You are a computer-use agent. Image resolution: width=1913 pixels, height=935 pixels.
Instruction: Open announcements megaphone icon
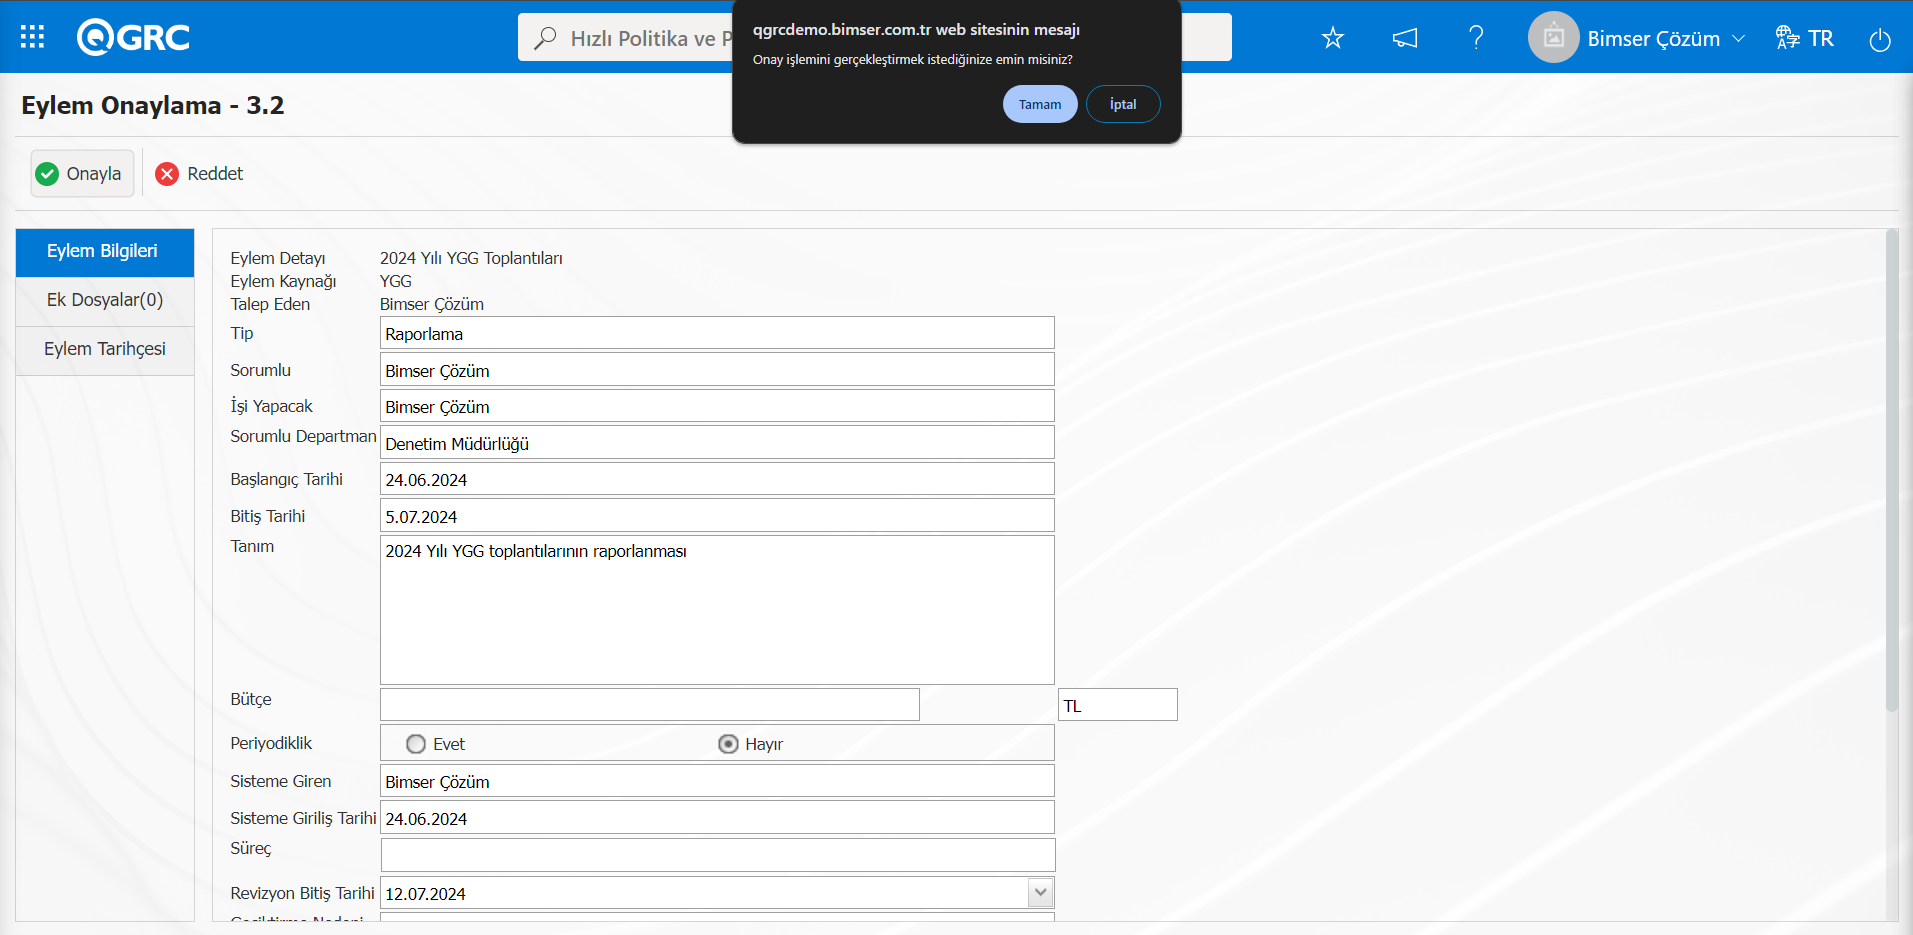click(x=1405, y=38)
